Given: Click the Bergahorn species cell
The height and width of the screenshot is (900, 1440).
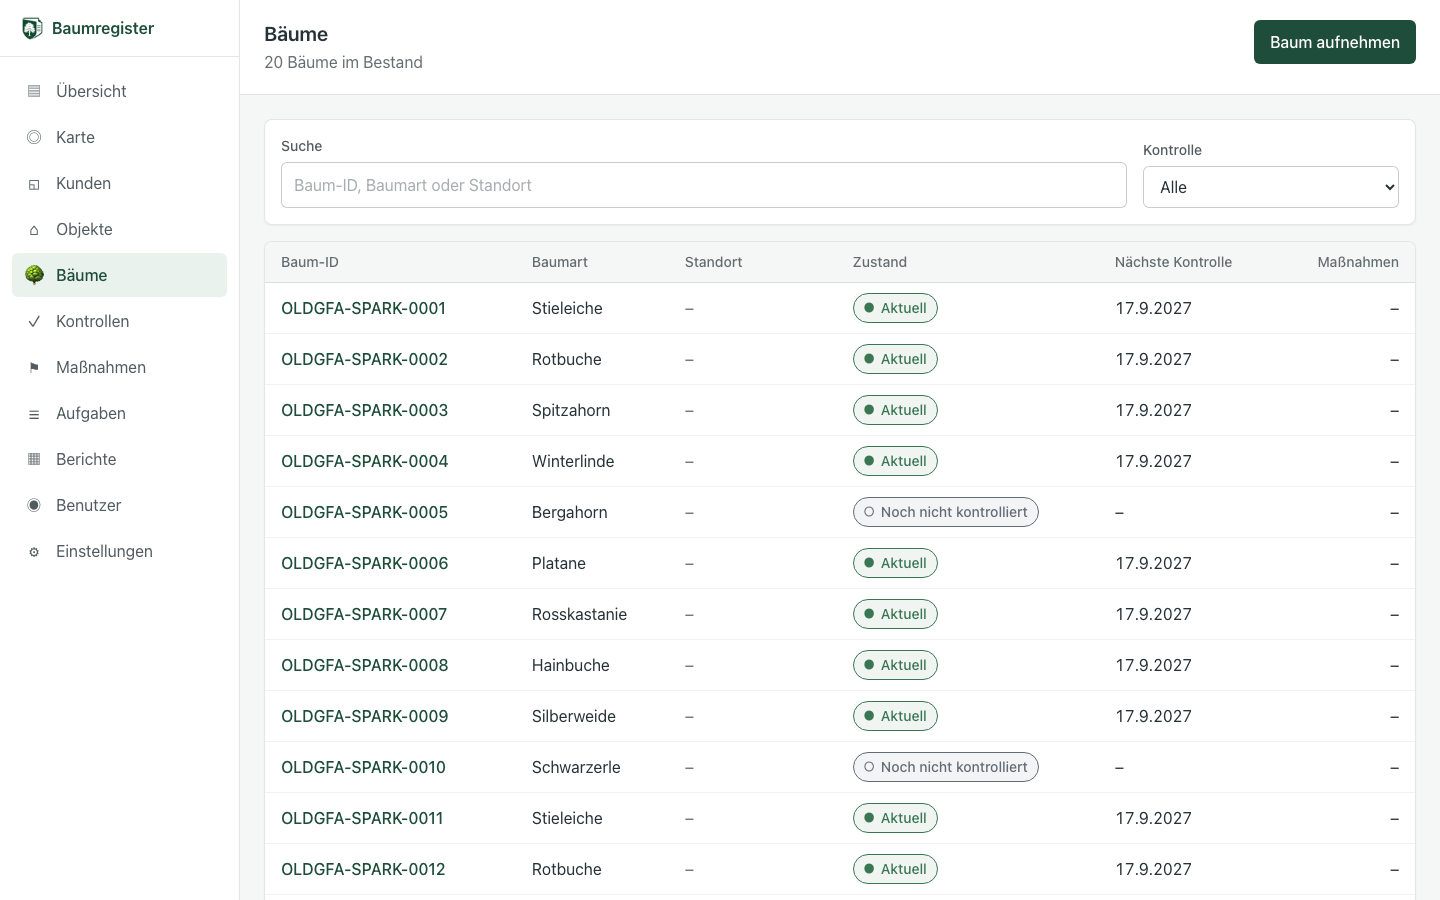Looking at the screenshot, I should click(x=570, y=512).
